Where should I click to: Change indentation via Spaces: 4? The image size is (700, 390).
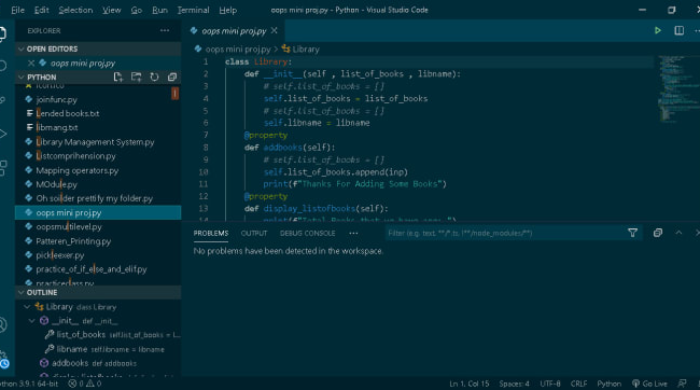(x=514, y=383)
